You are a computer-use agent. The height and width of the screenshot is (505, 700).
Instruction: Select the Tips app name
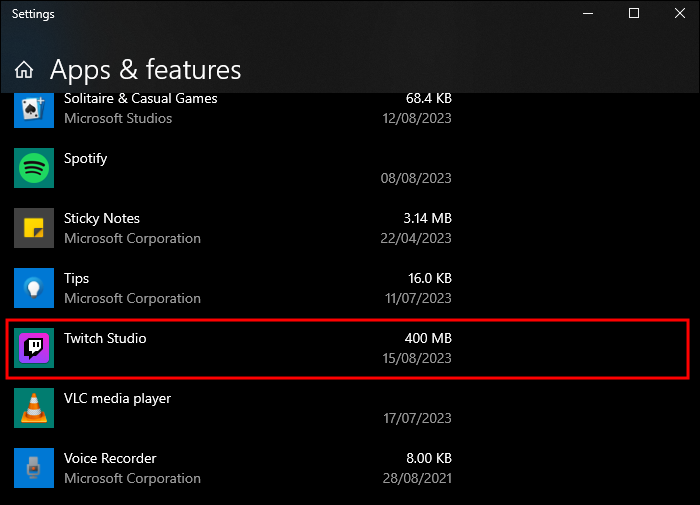[77, 278]
